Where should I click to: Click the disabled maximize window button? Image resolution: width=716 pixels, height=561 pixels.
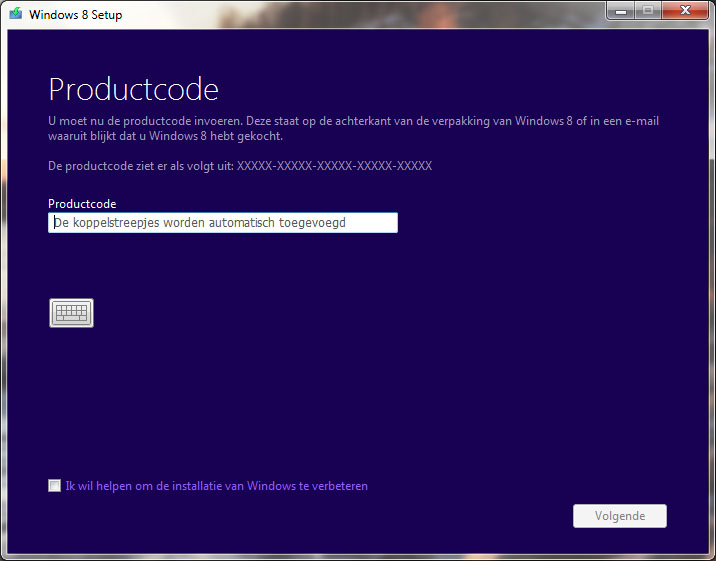pos(648,10)
